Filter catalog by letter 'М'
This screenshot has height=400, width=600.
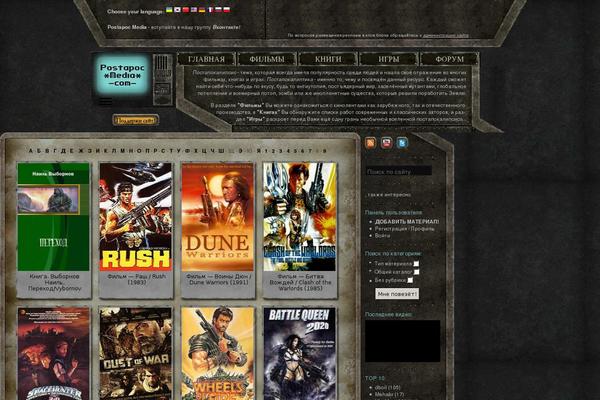point(122,151)
